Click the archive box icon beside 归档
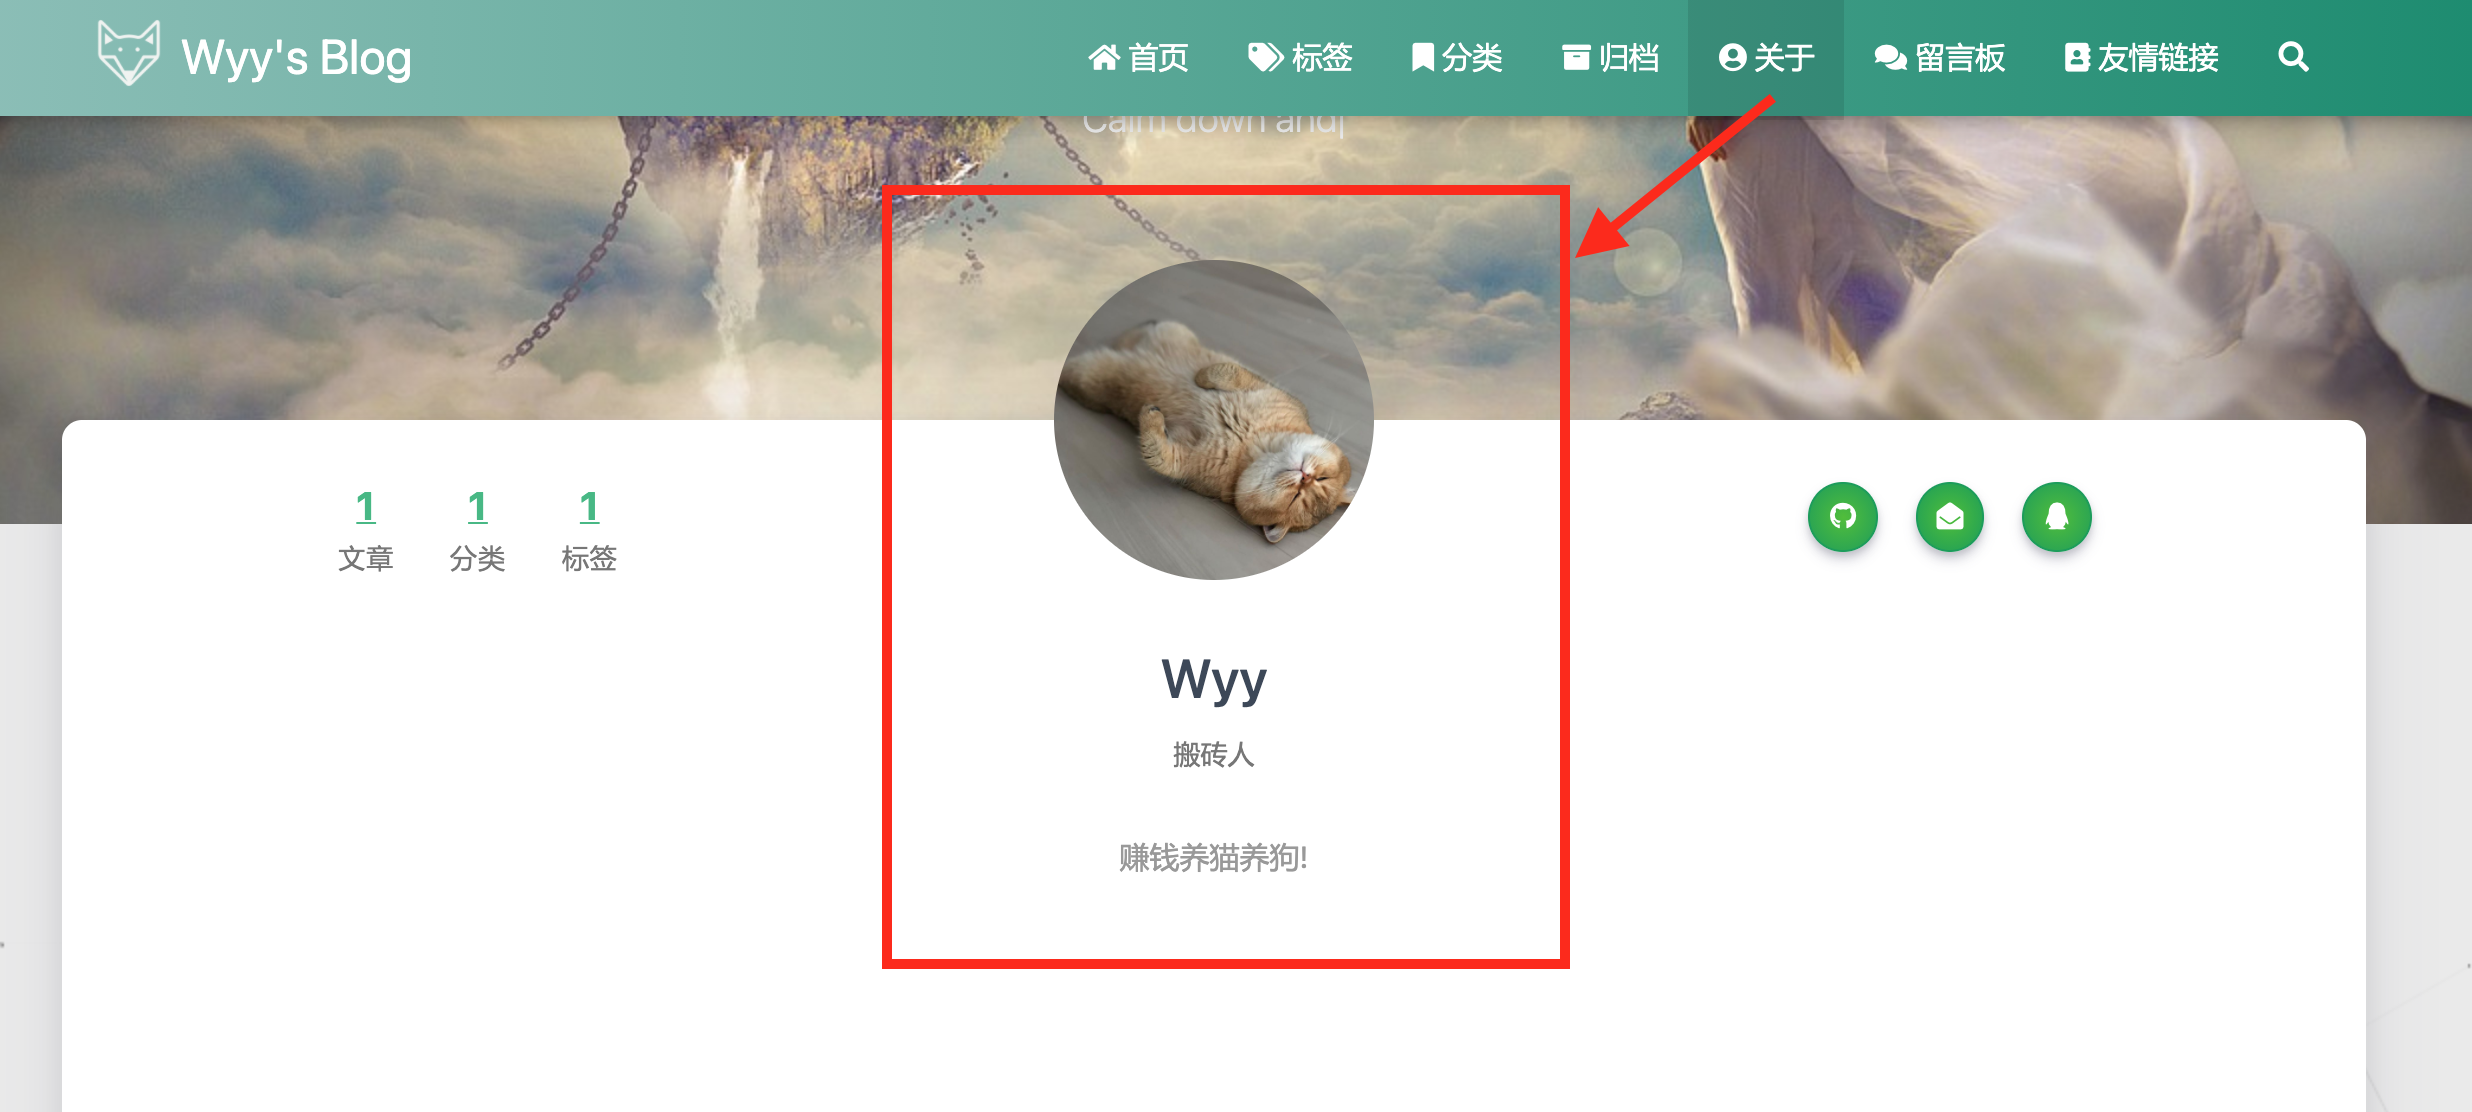The image size is (2472, 1112). coord(1576,58)
